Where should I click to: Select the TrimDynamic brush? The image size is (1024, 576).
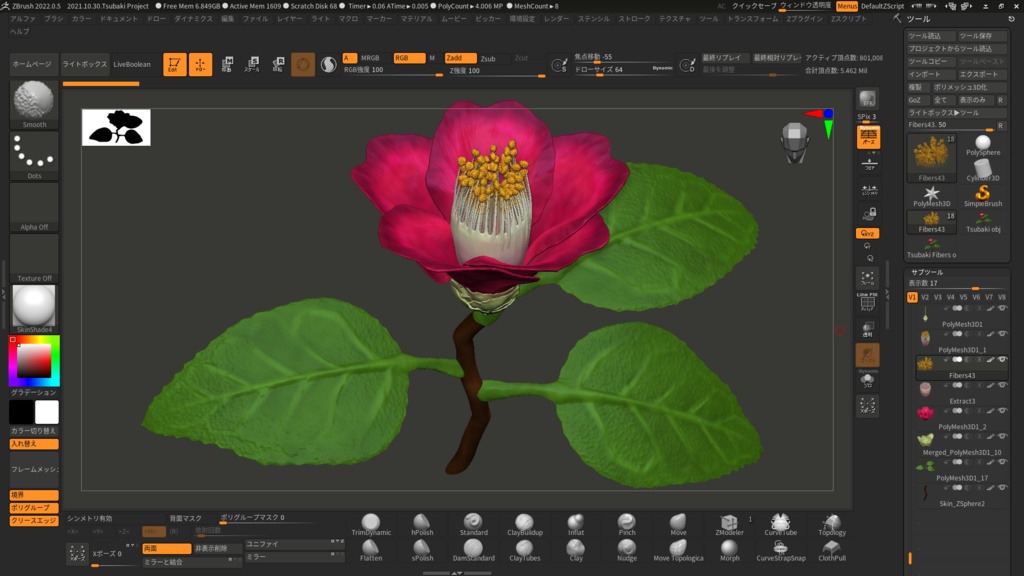pos(370,524)
